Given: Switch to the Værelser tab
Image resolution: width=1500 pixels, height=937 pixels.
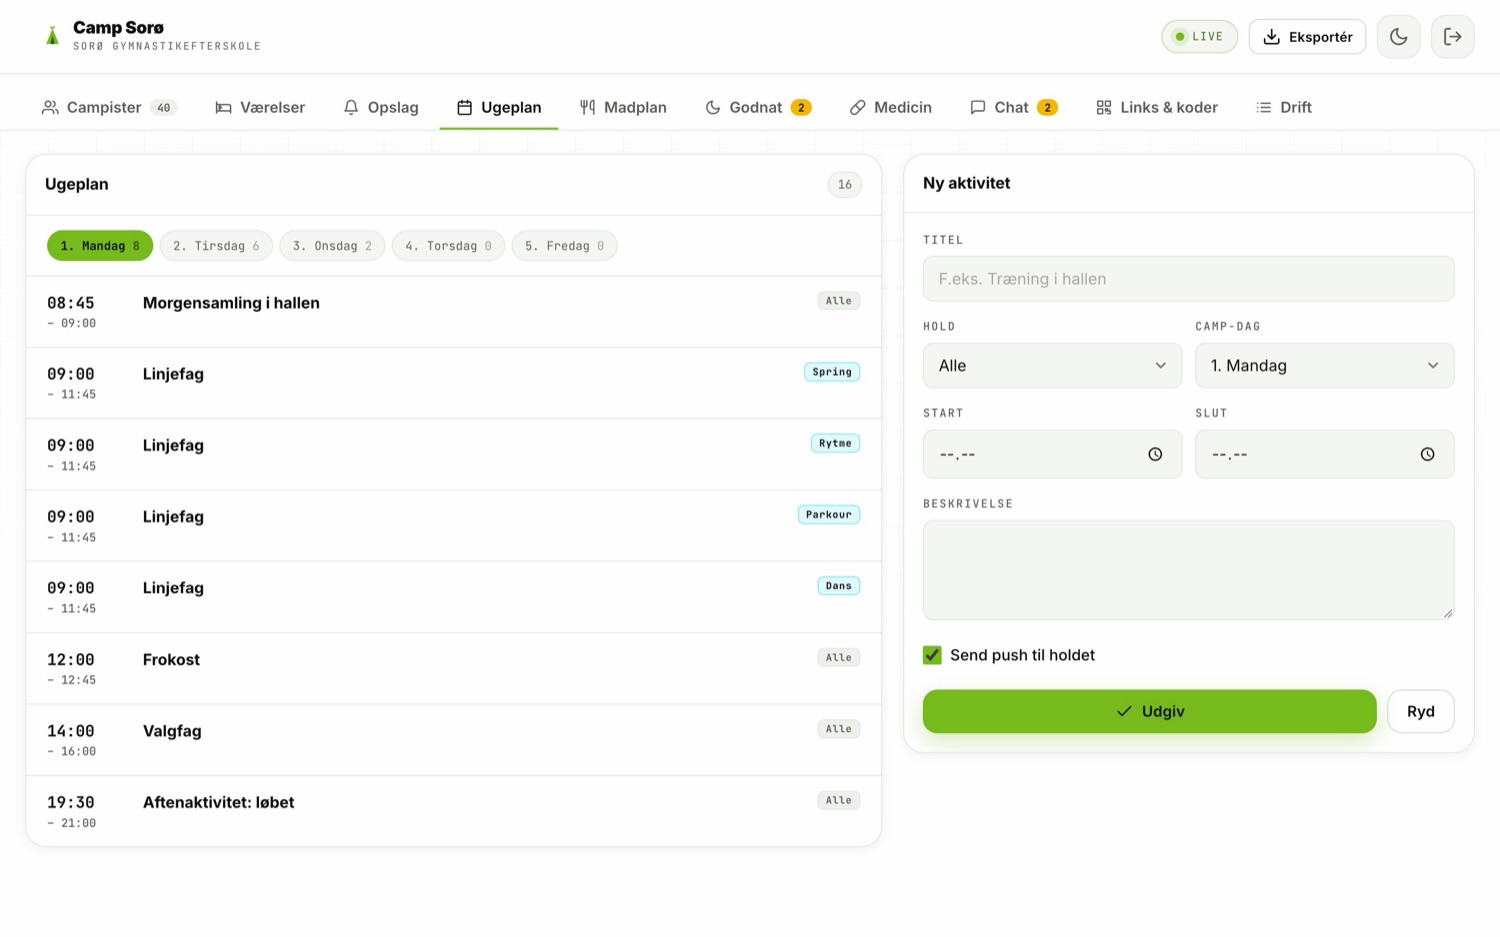Looking at the screenshot, I should tap(260, 107).
